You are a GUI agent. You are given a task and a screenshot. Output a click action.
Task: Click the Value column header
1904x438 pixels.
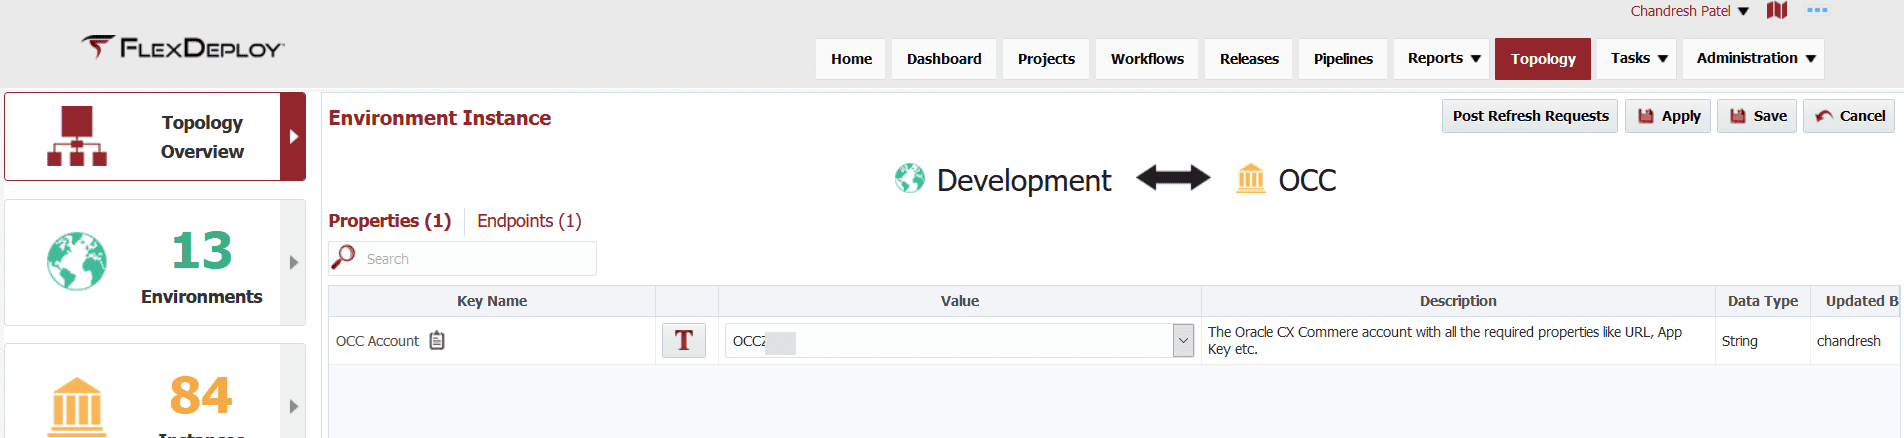click(x=960, y=301)
